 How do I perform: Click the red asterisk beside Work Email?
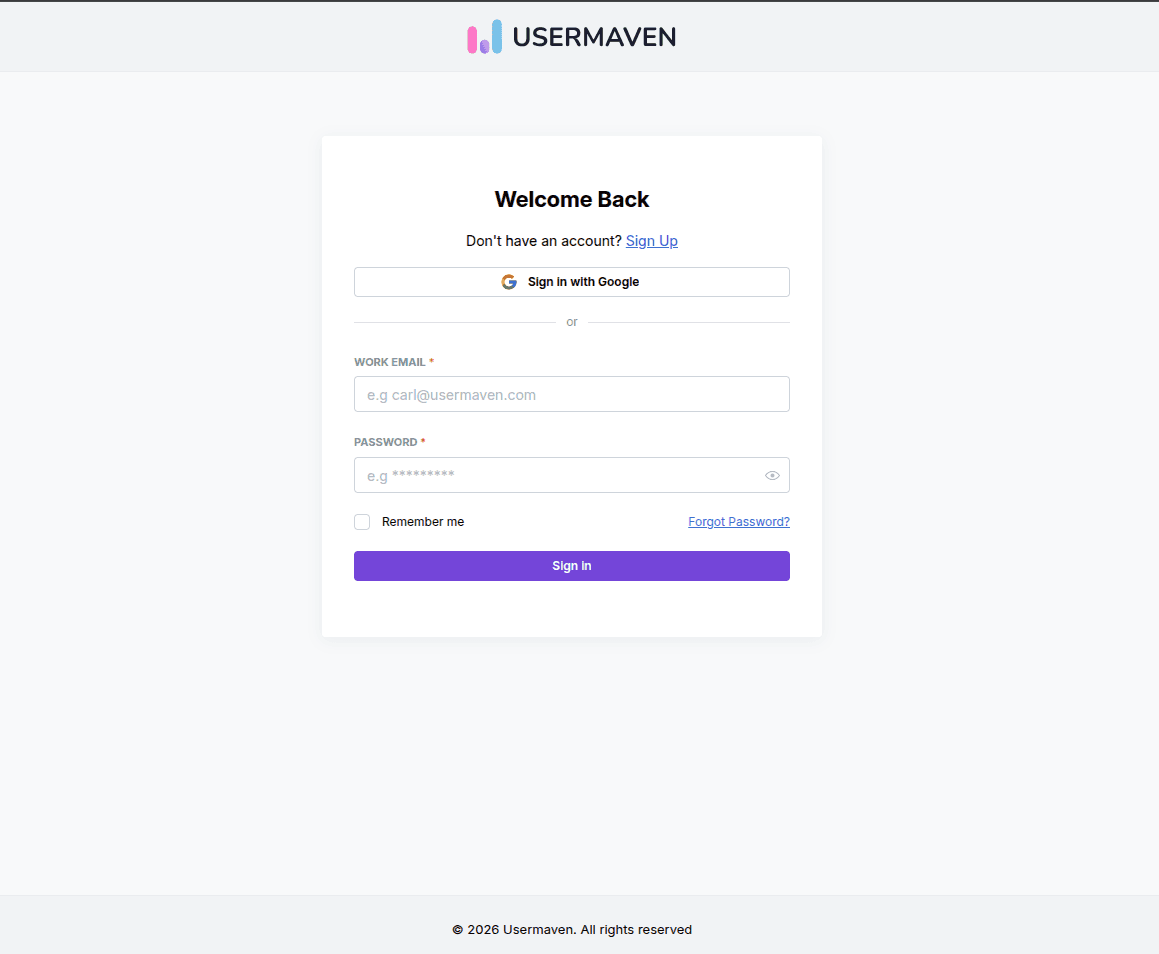(432, 361)
